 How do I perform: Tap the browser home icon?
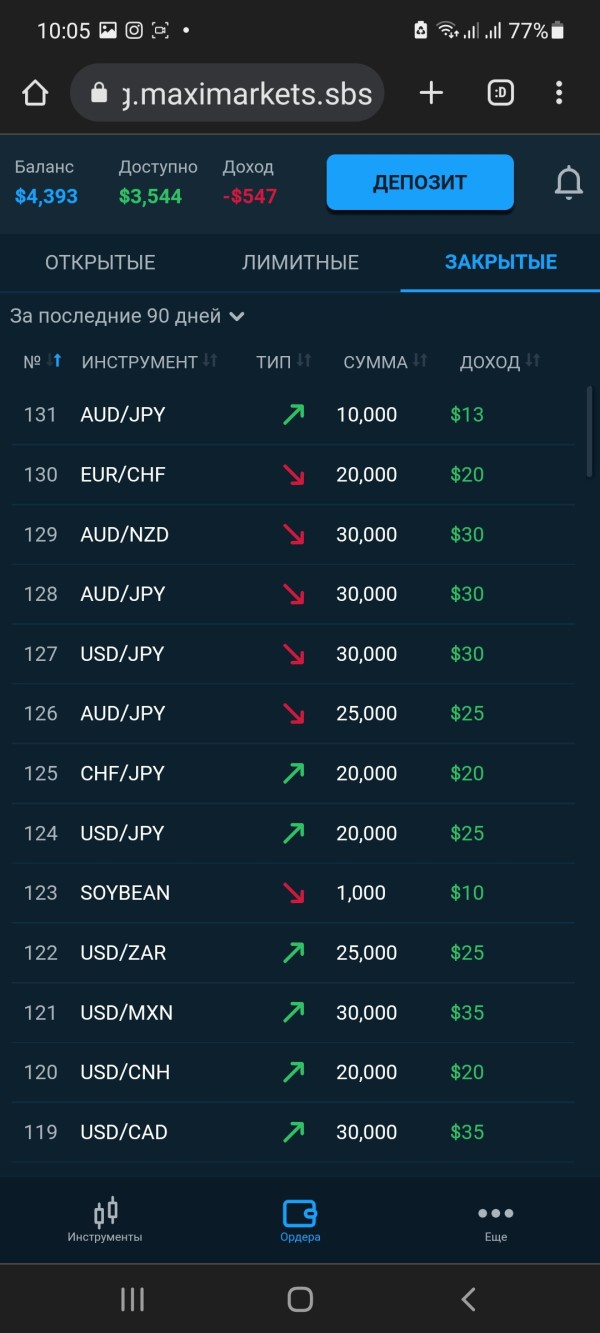point(35,93)
